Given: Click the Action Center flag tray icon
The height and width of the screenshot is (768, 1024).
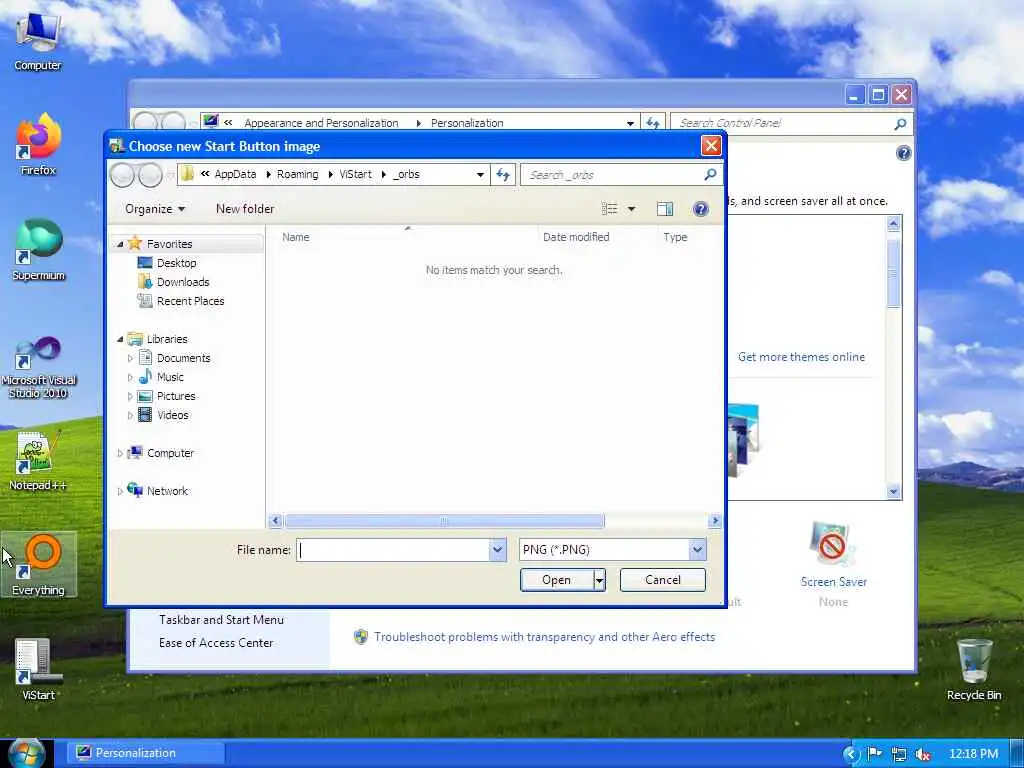Looking at the screenshot, I should pos(874,754).
